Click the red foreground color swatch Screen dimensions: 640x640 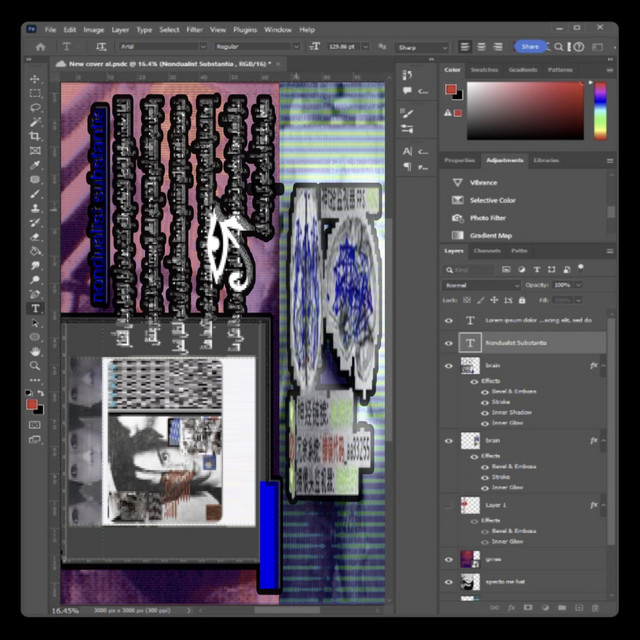coord(32,404)
